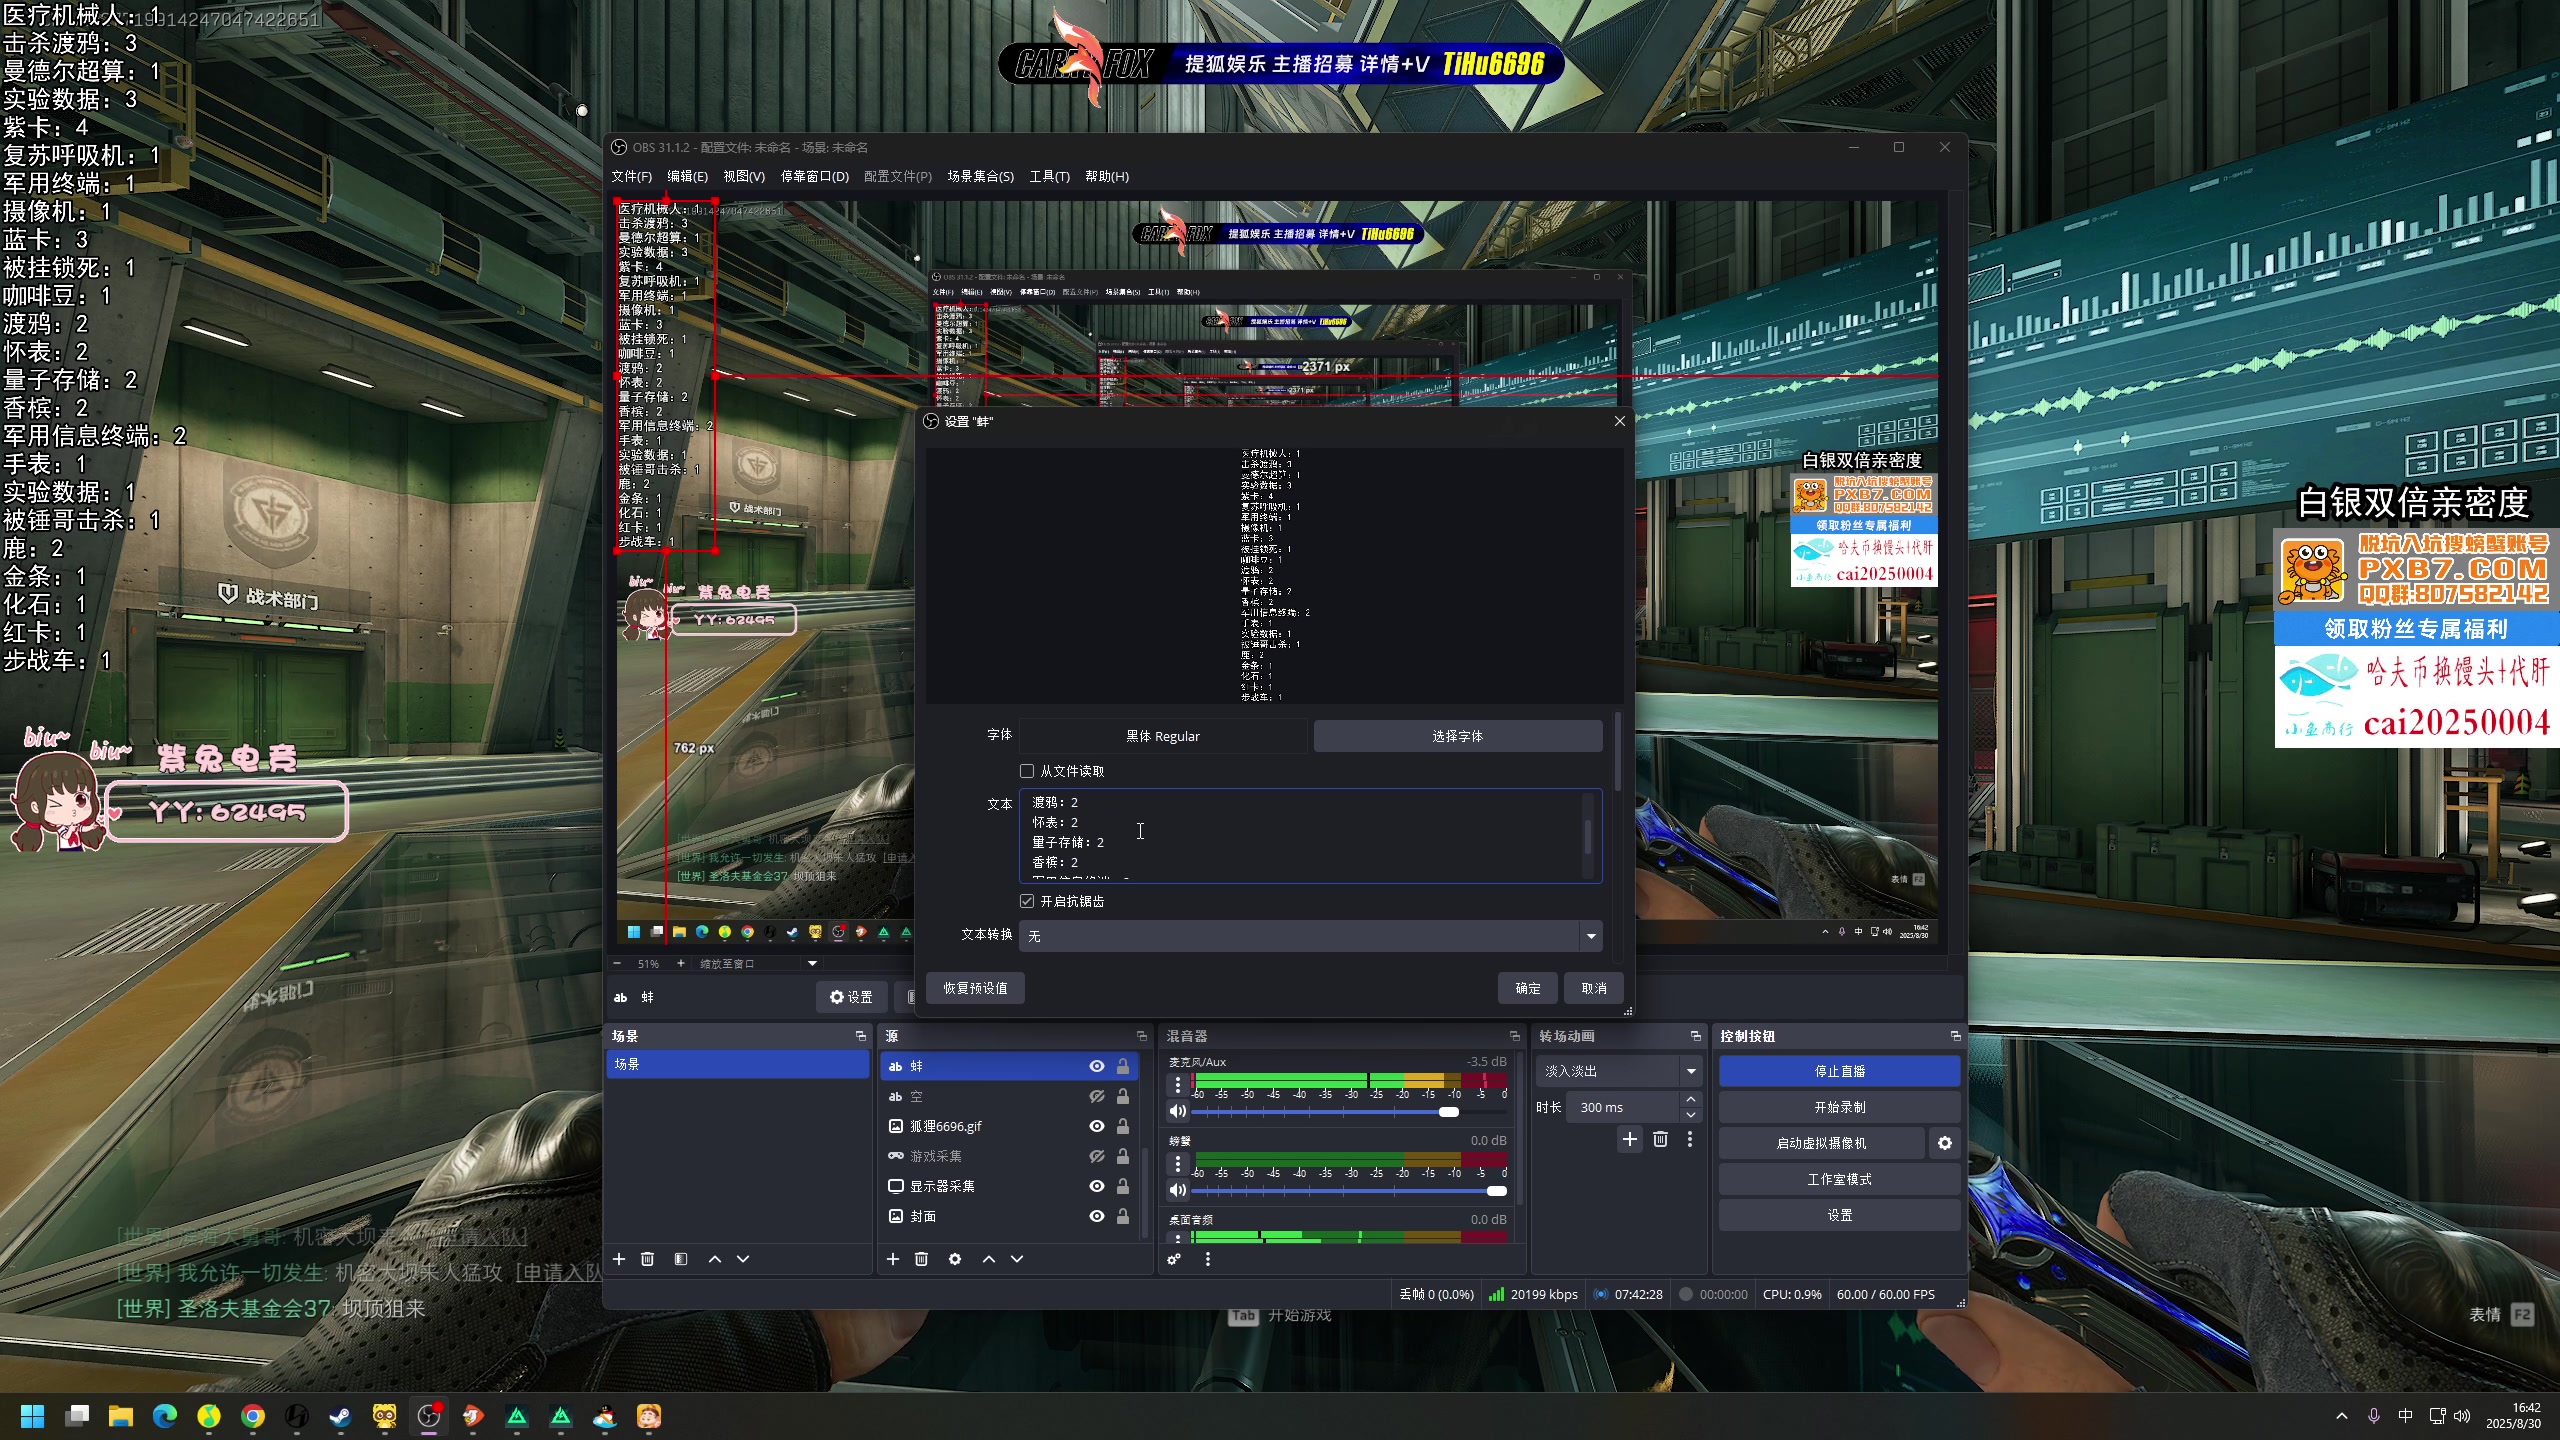
Task: Open the 文件(F) menu
Action: point(631,176)
